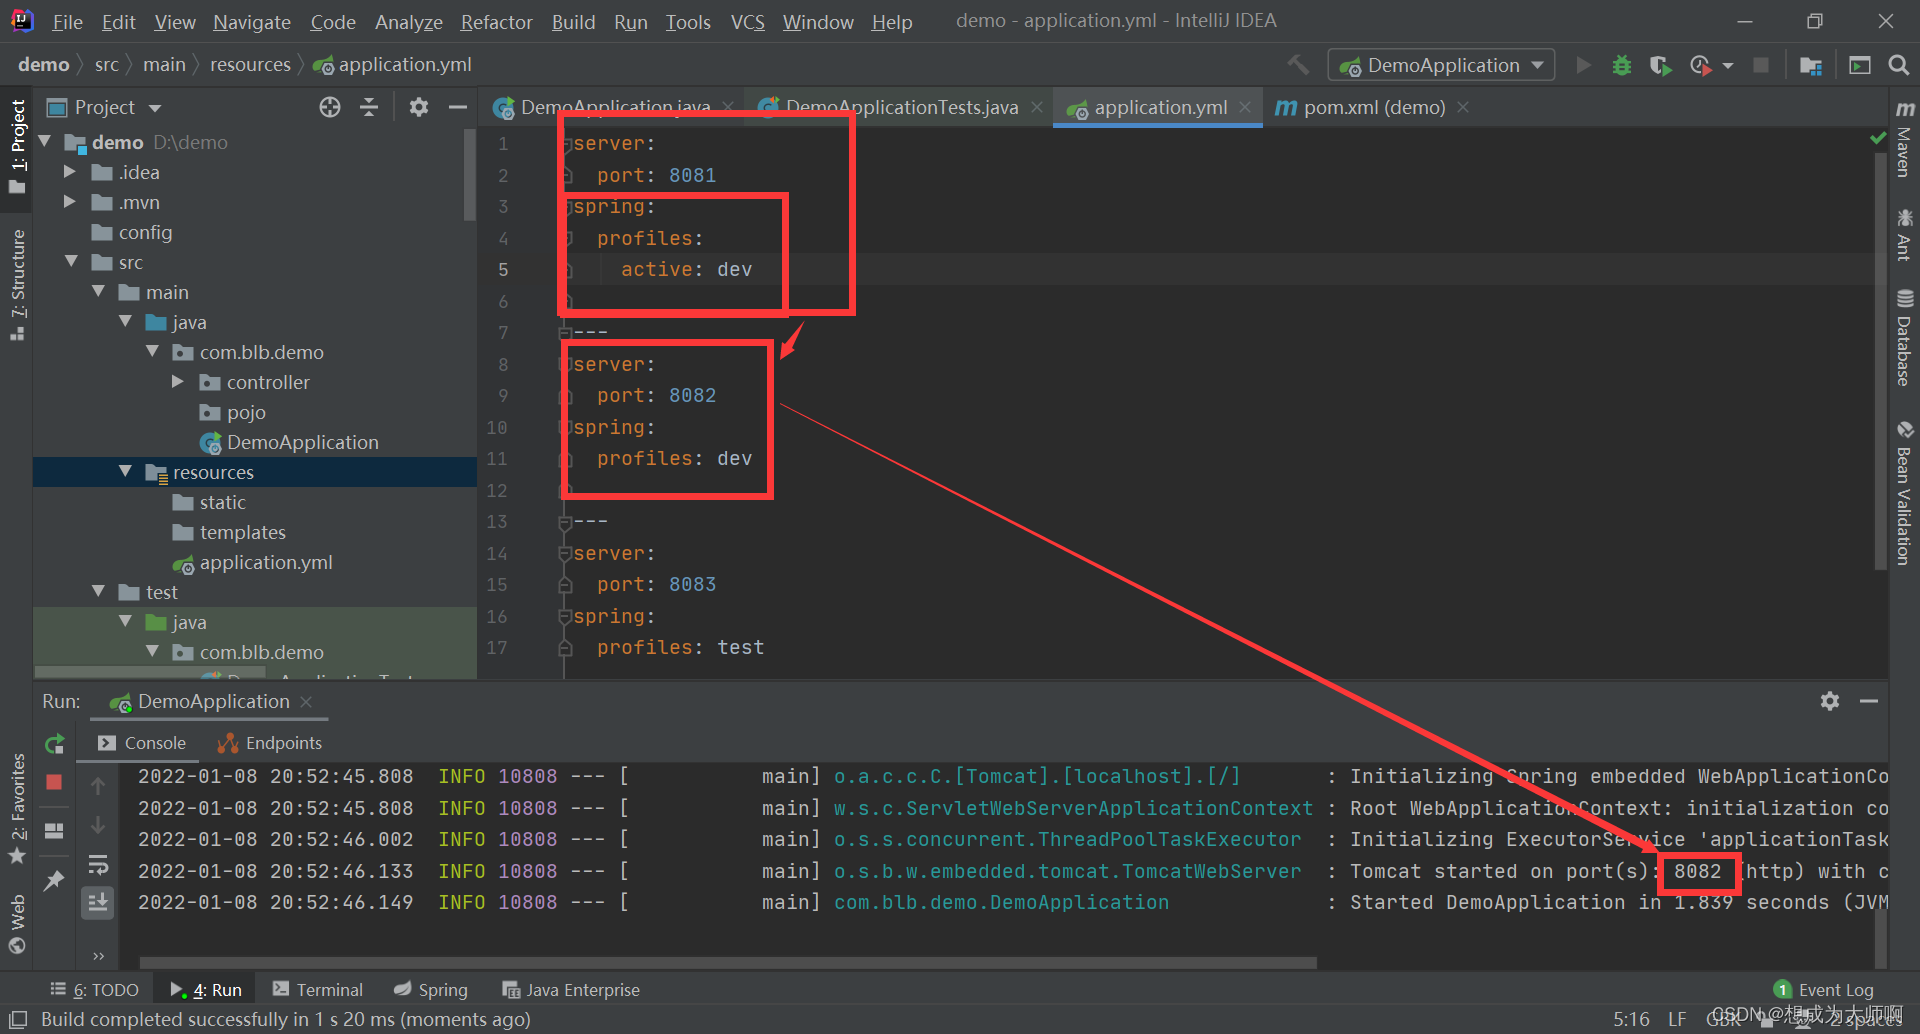Select DemoApplication class in project tree

point(302,442)
